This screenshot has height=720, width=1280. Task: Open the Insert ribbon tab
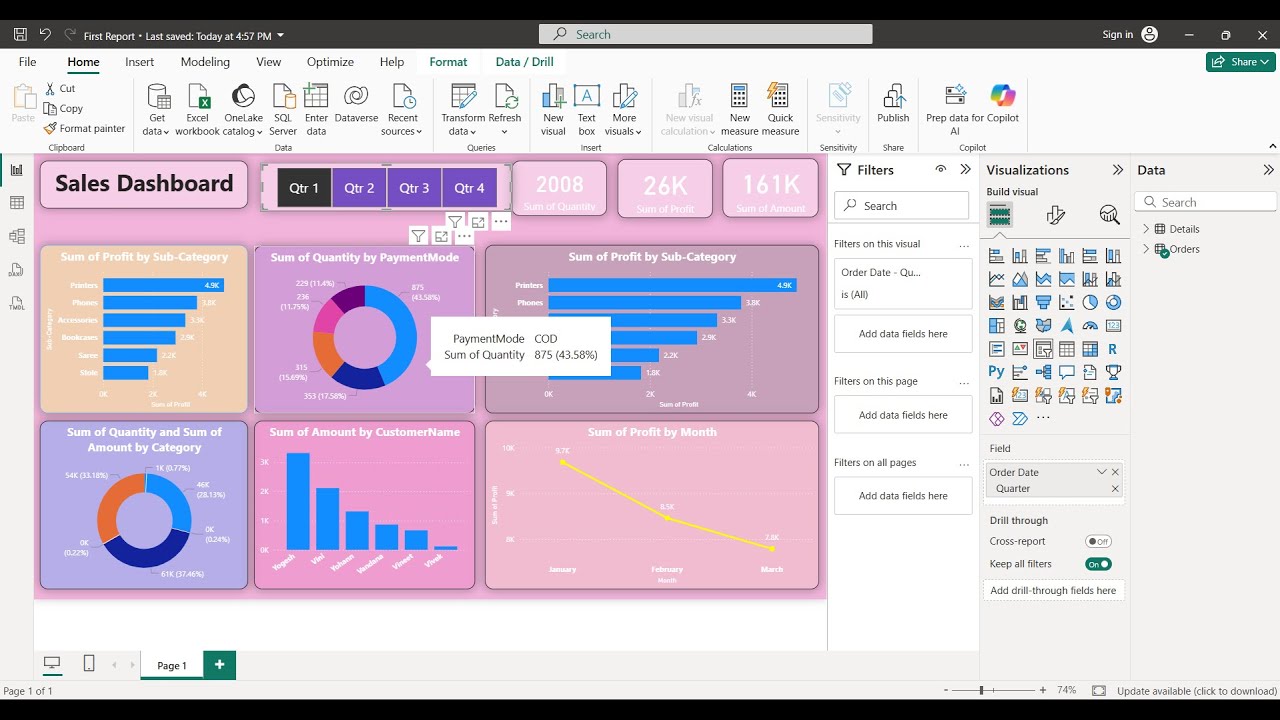click(140, 62)
